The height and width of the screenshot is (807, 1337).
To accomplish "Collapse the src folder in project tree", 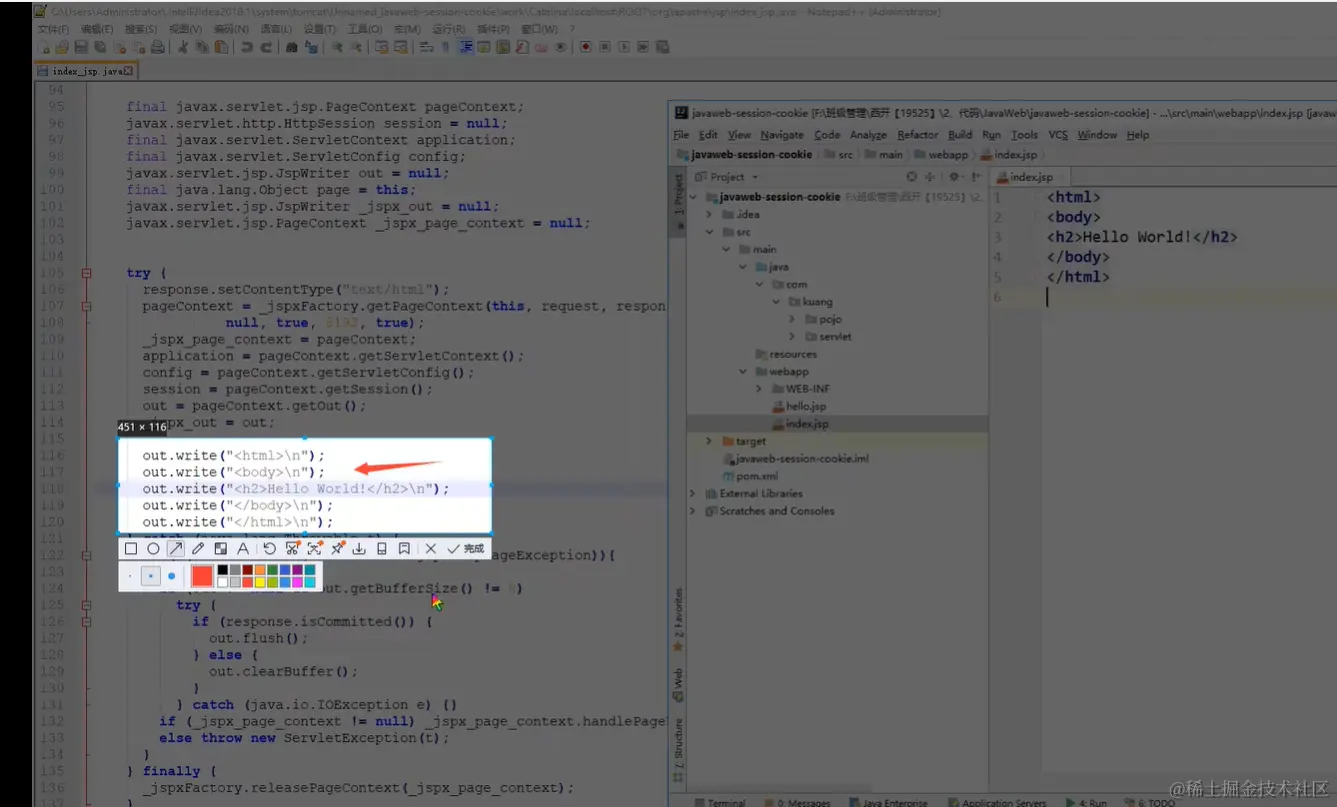I will point(709,232).
